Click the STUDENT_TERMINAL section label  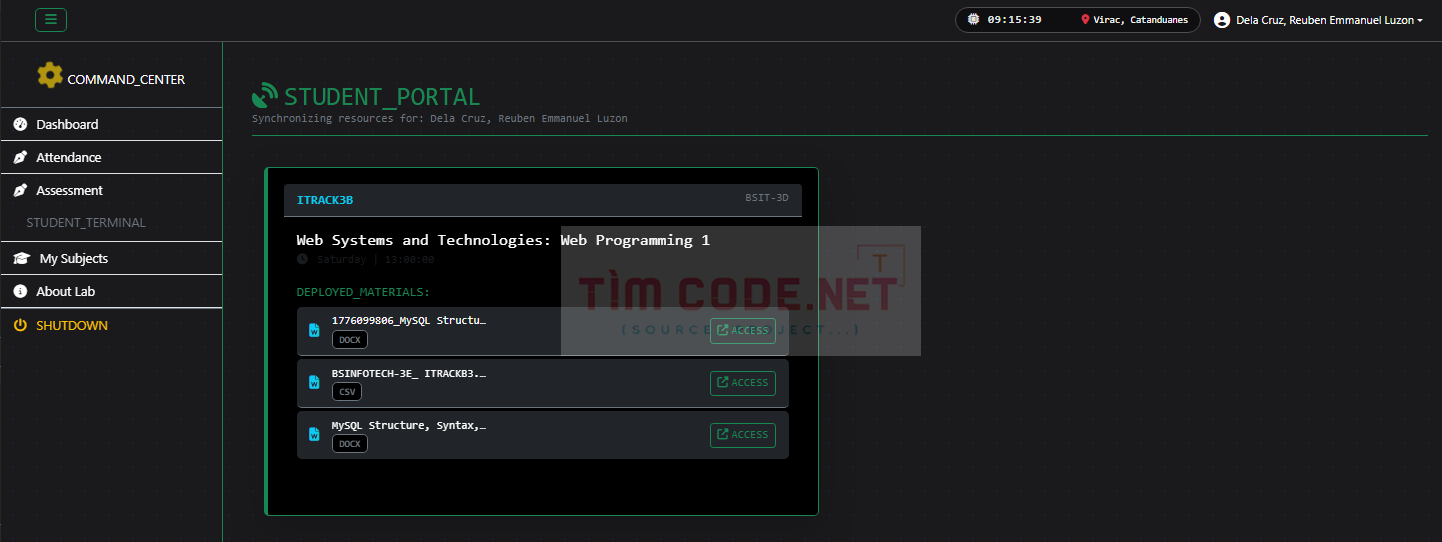point(86,223)
